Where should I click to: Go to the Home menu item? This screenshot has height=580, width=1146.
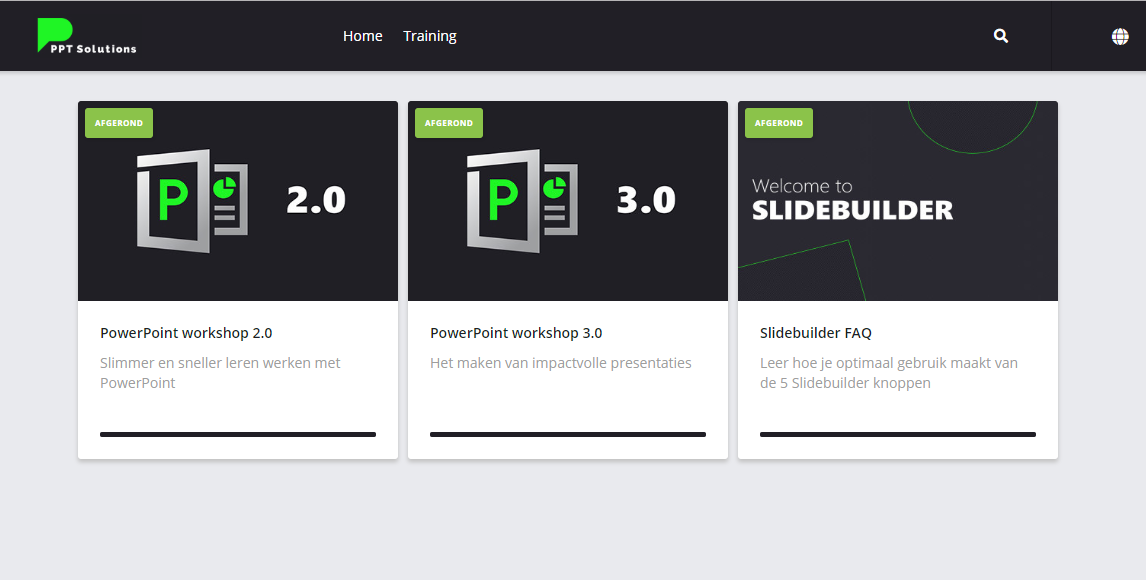pos(363,36)
